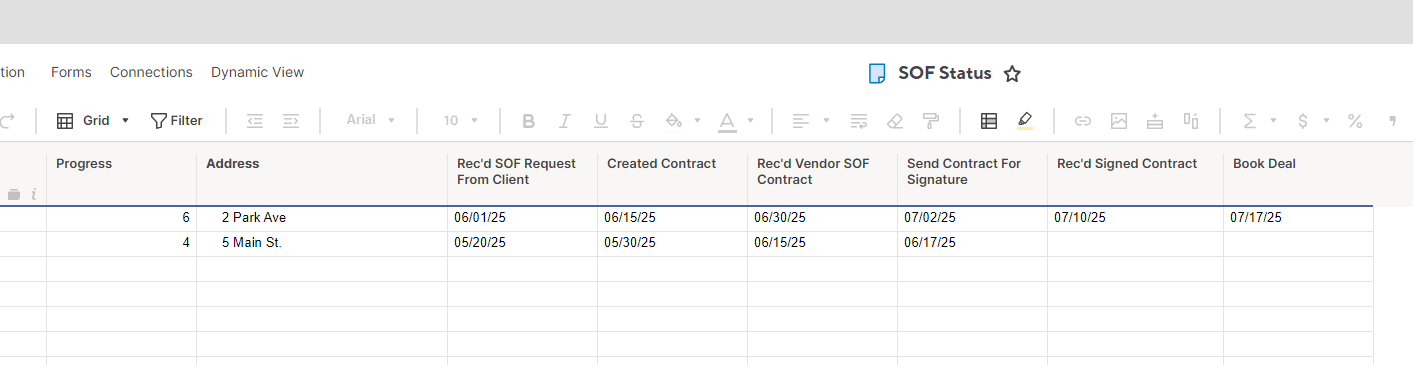This screenshot has width=1413, height=365.
Task: Expand the font size 10 dropdown
Action: point(461,120)
